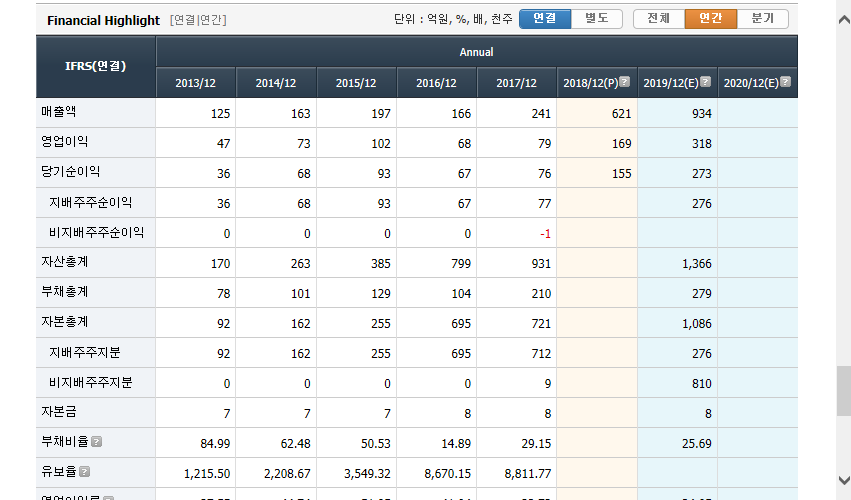Viewport: 851px width, 500px height.
Task: Click the Annual header label
Action: (x=477, y=52)
